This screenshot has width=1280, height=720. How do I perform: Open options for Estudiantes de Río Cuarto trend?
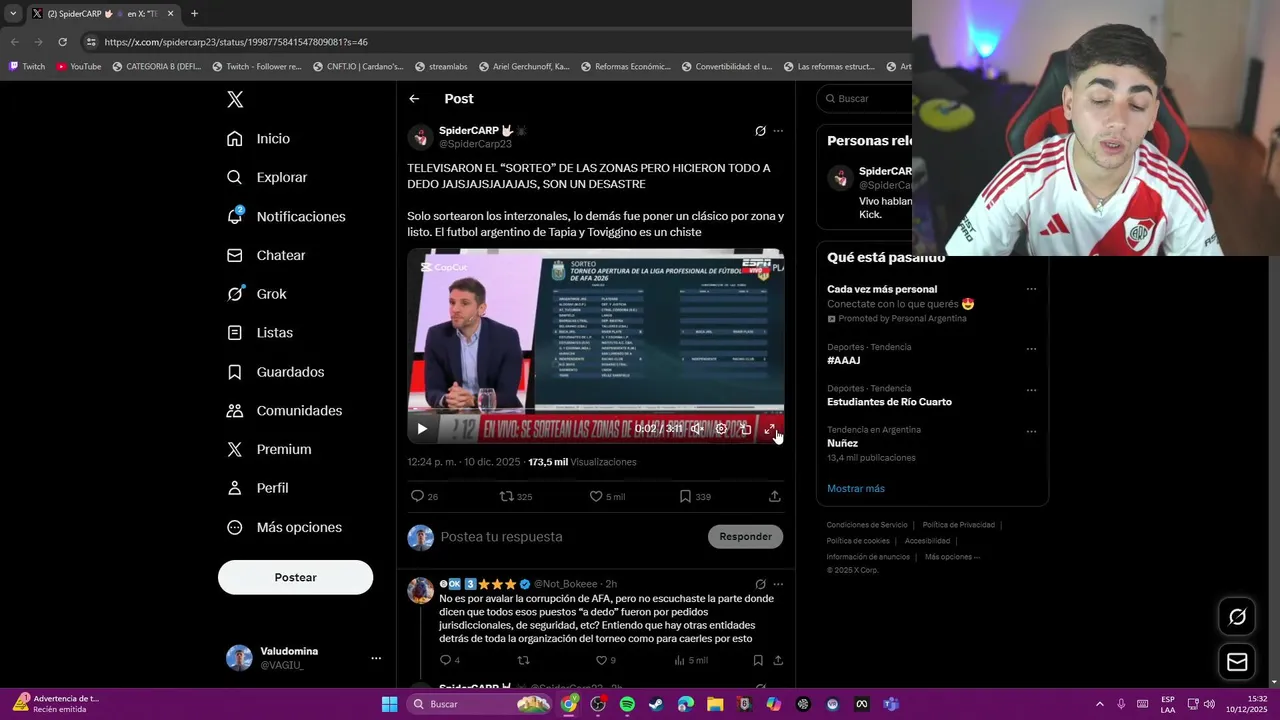(x=1031, y=390)
